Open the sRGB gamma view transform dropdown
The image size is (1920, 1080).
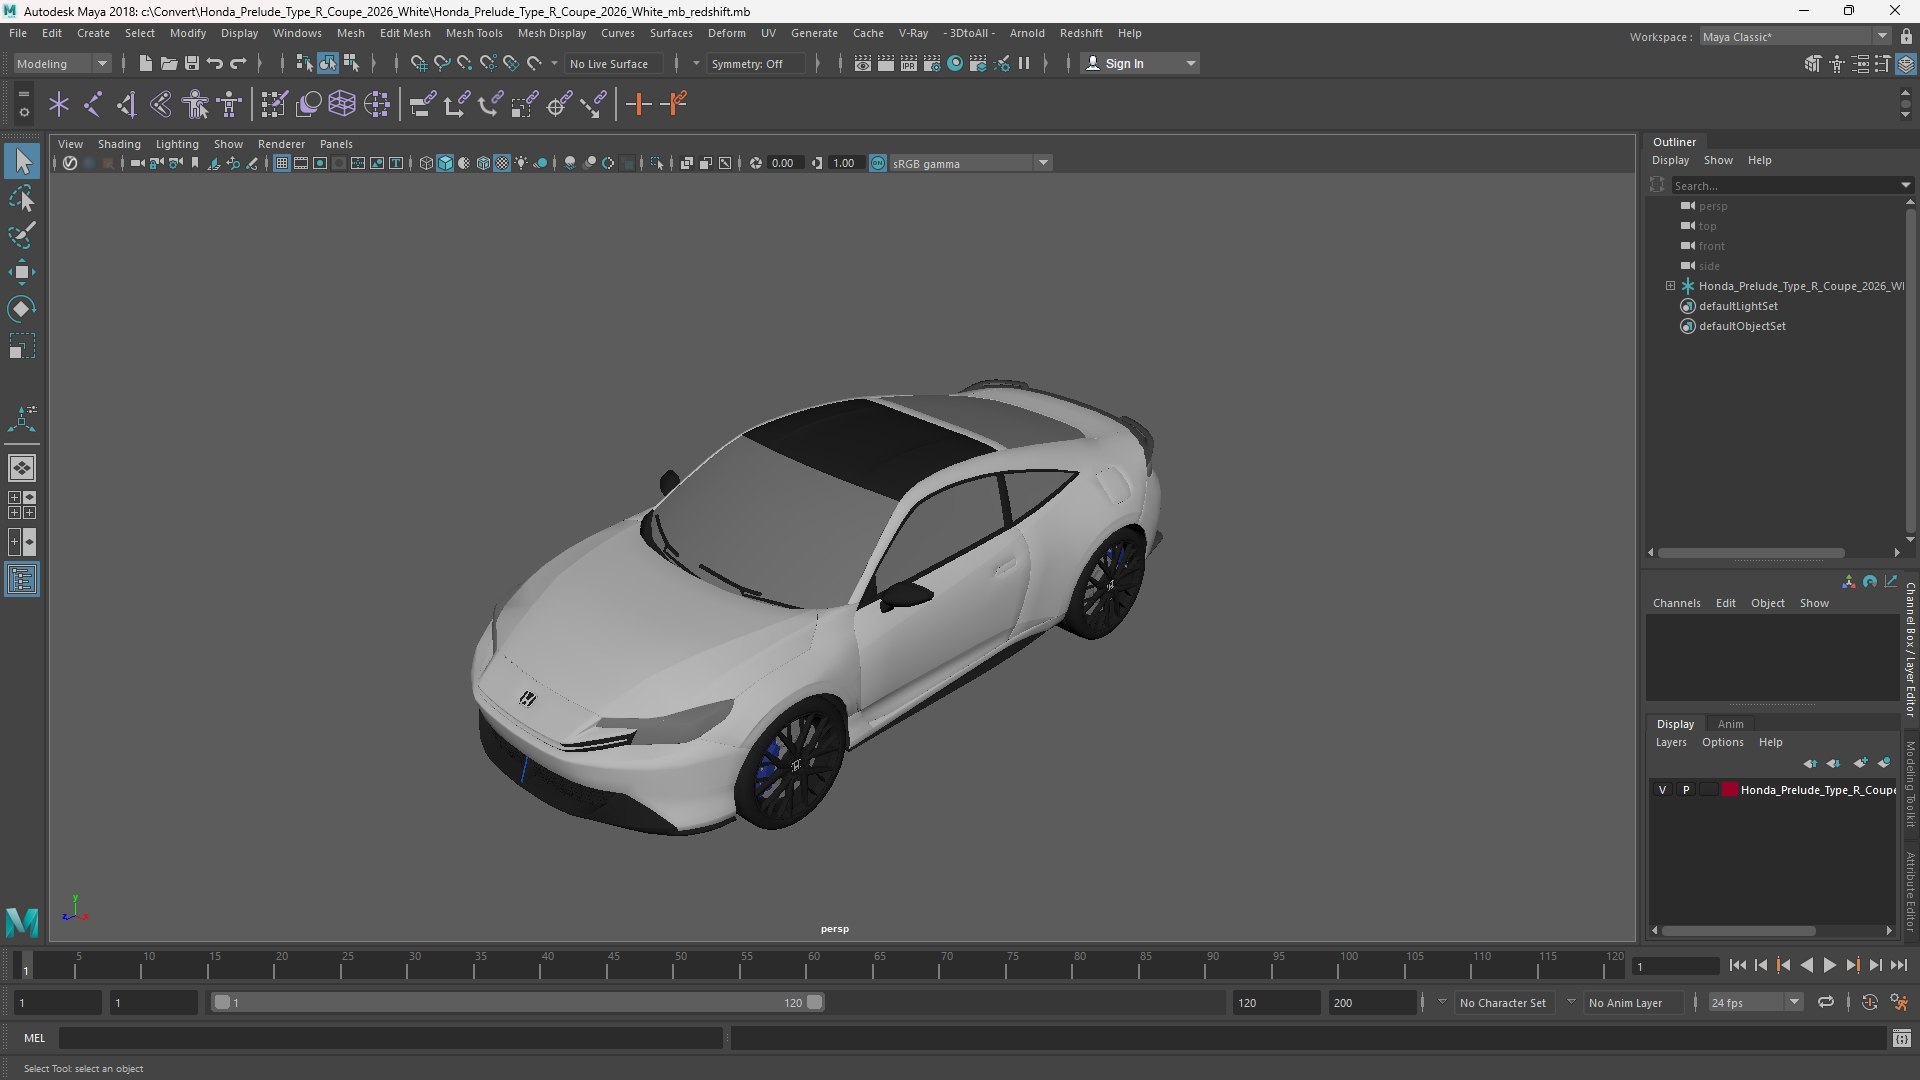pyautogui.click(x=970, y=163)
